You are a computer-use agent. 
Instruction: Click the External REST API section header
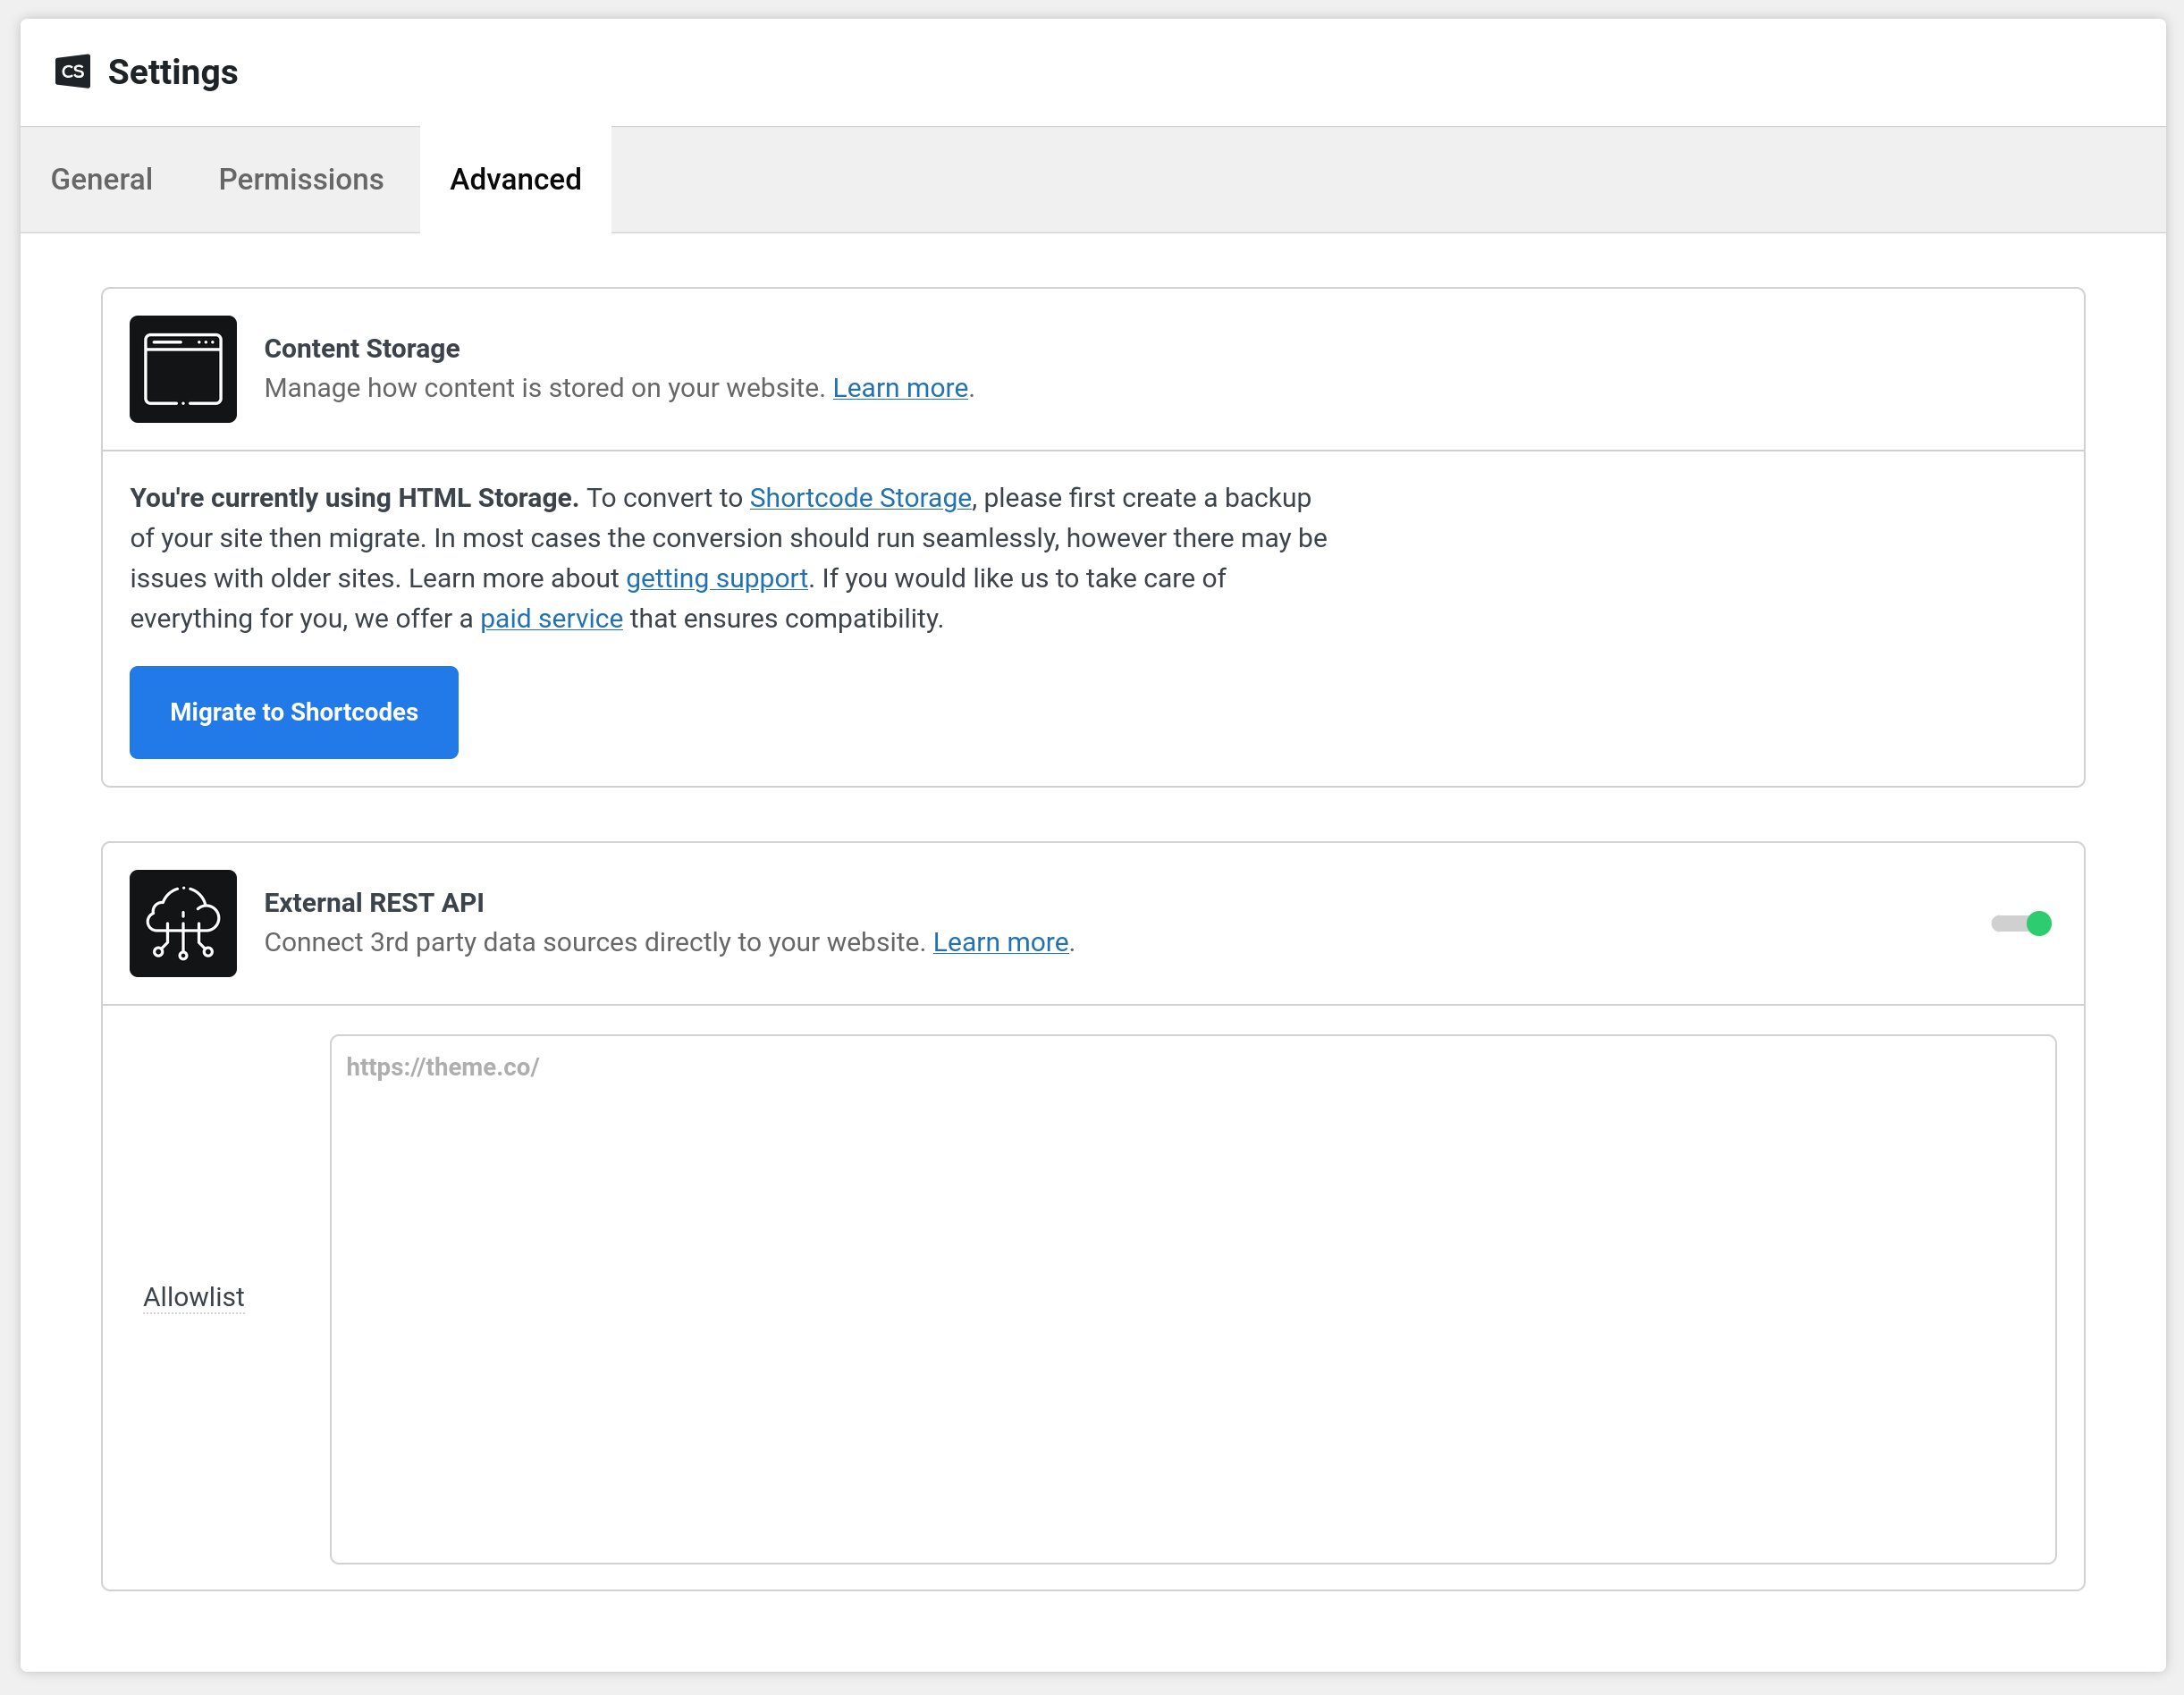373,902
